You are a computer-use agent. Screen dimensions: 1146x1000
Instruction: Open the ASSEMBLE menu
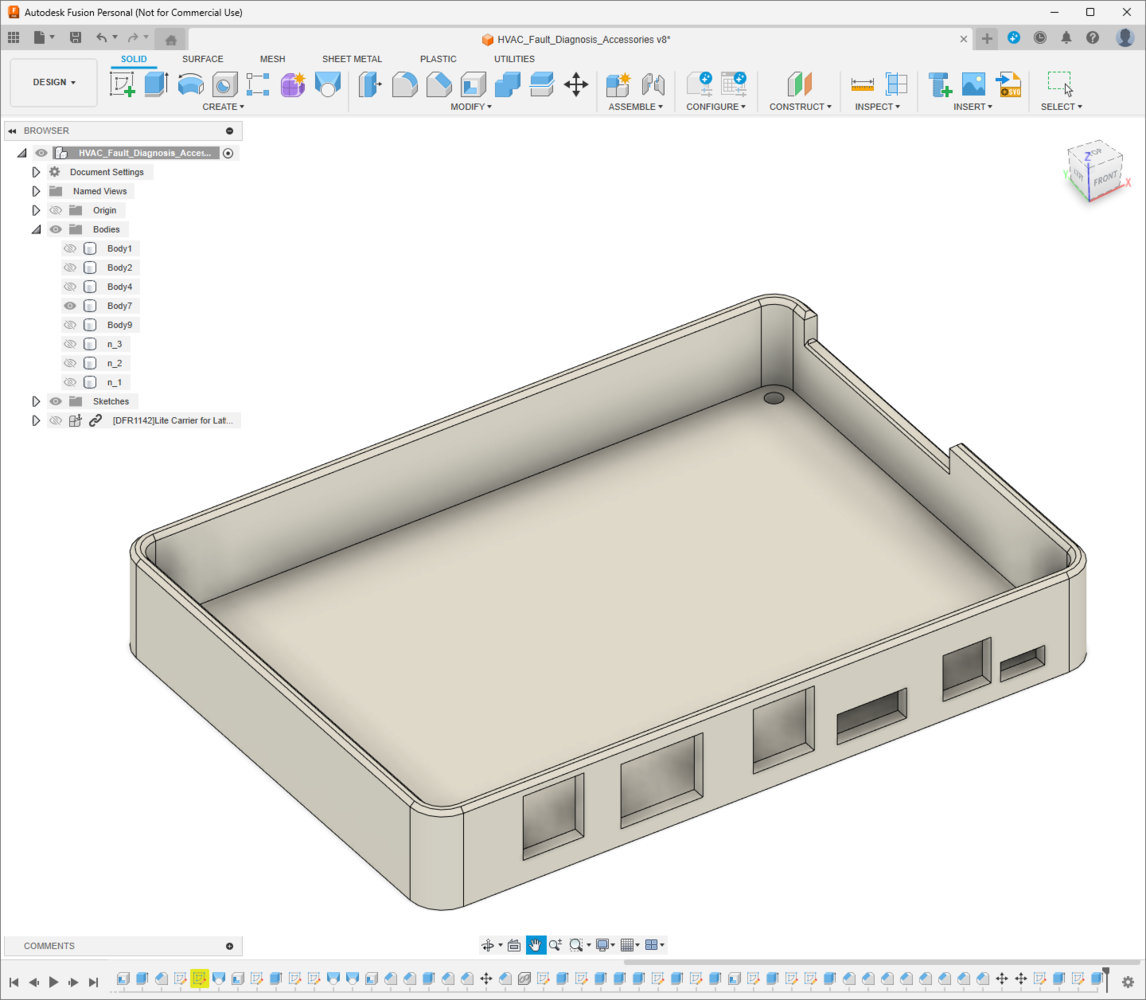point(635,107)
